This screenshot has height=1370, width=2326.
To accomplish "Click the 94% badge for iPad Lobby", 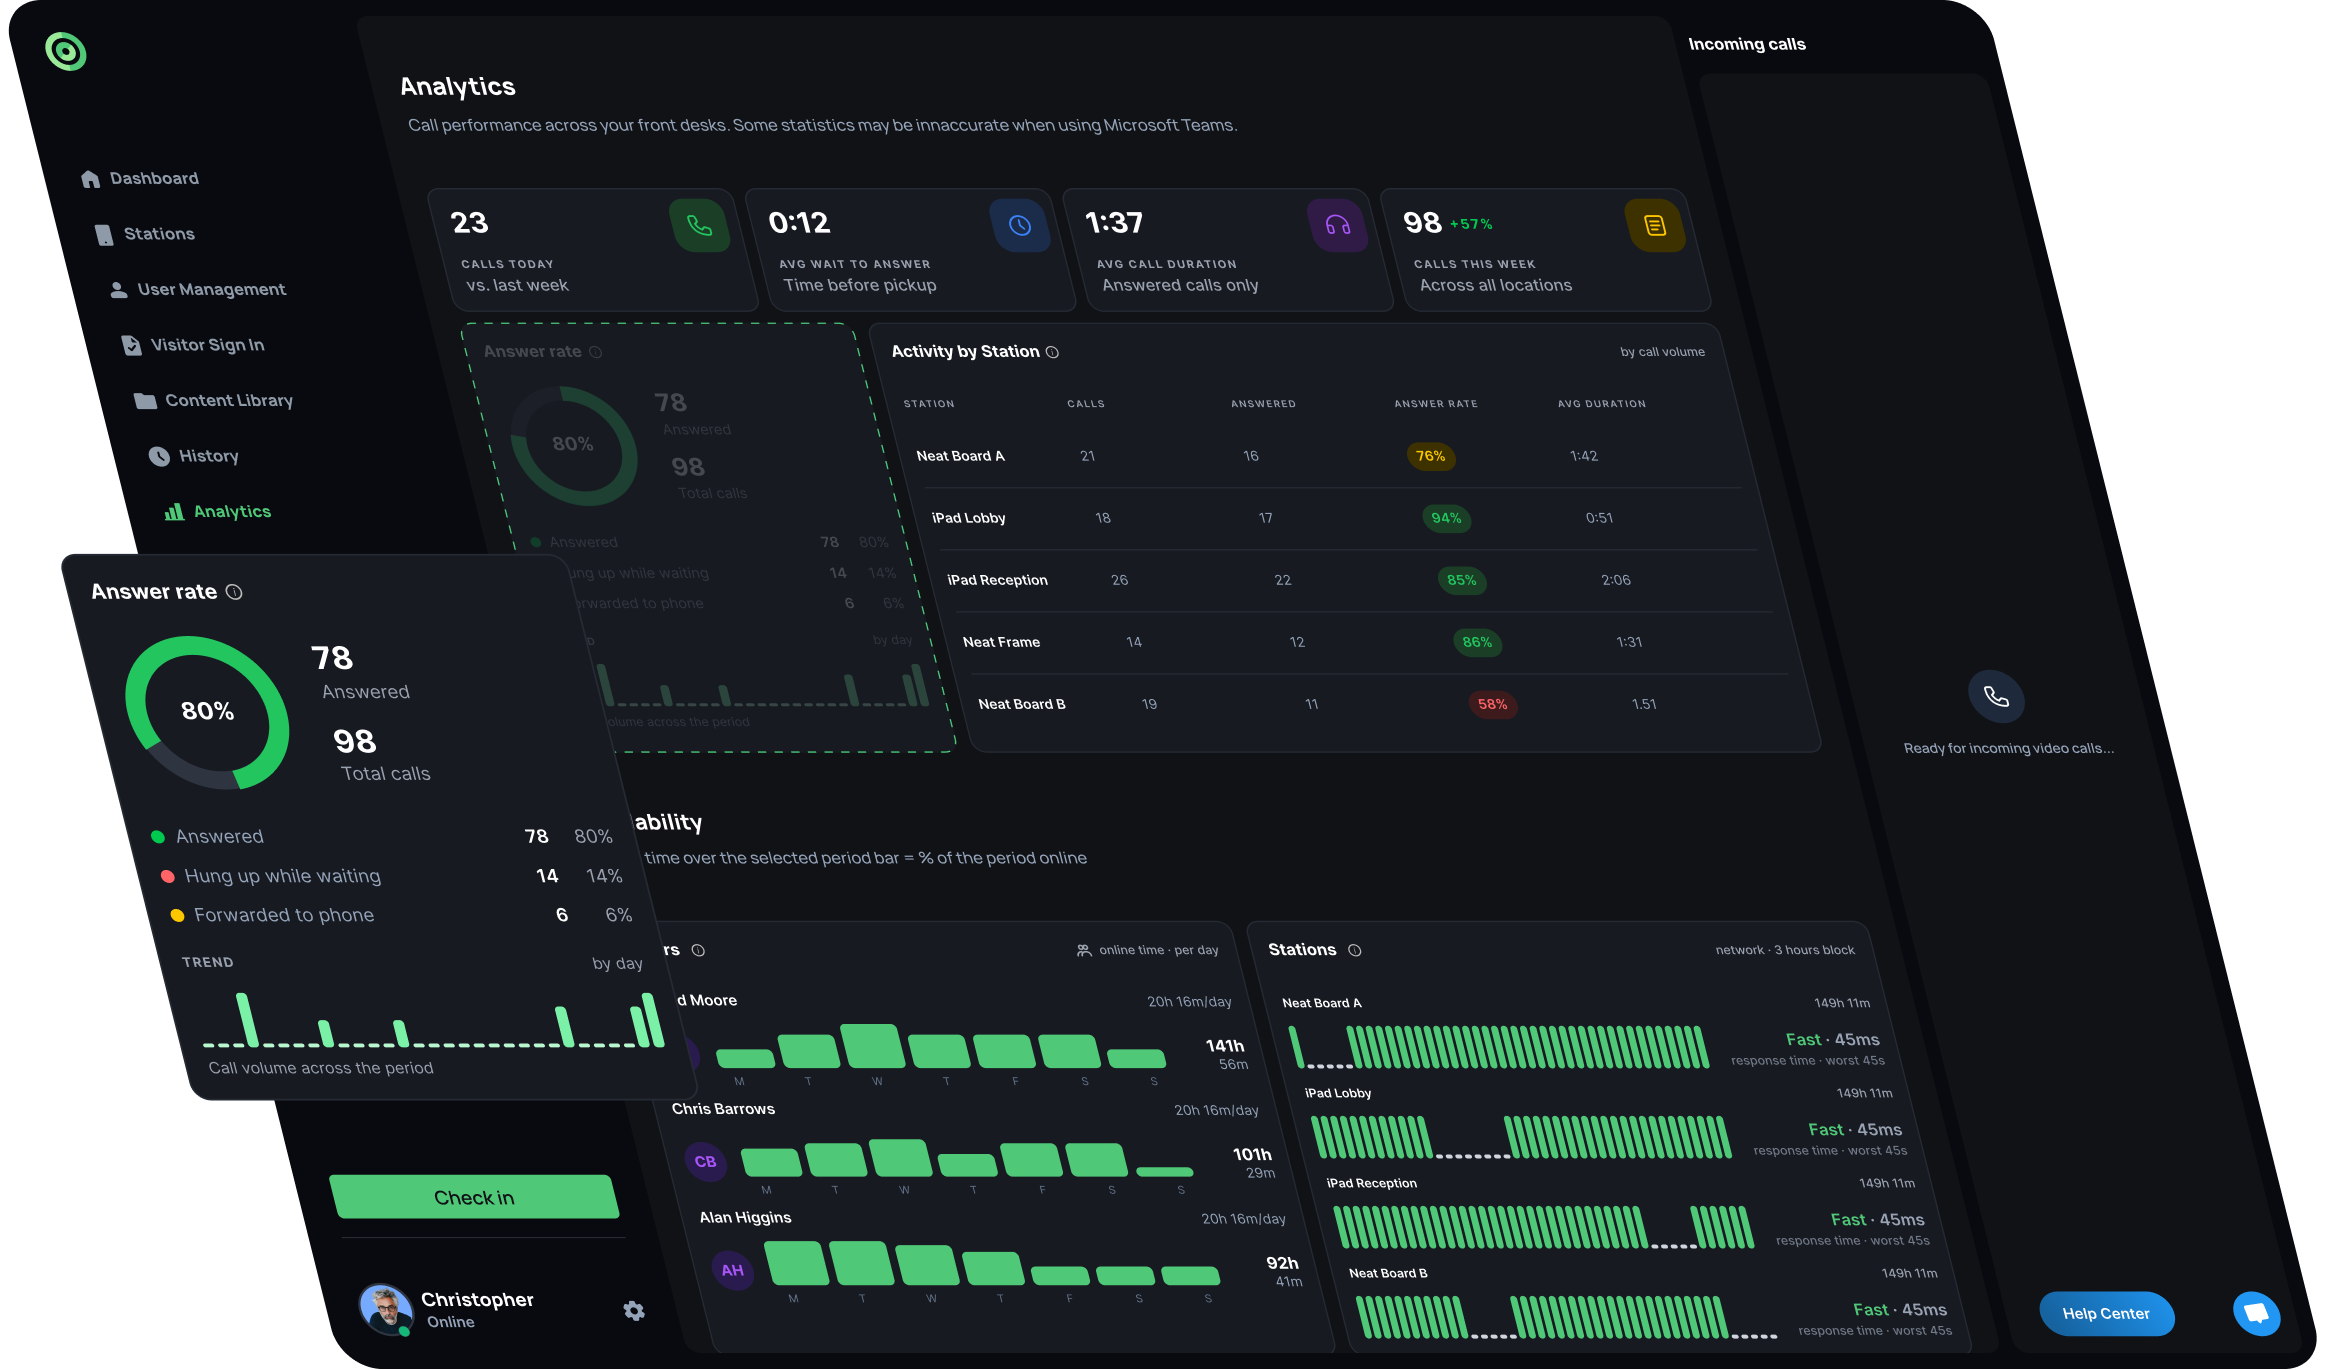I will (x=1446, y=518).
